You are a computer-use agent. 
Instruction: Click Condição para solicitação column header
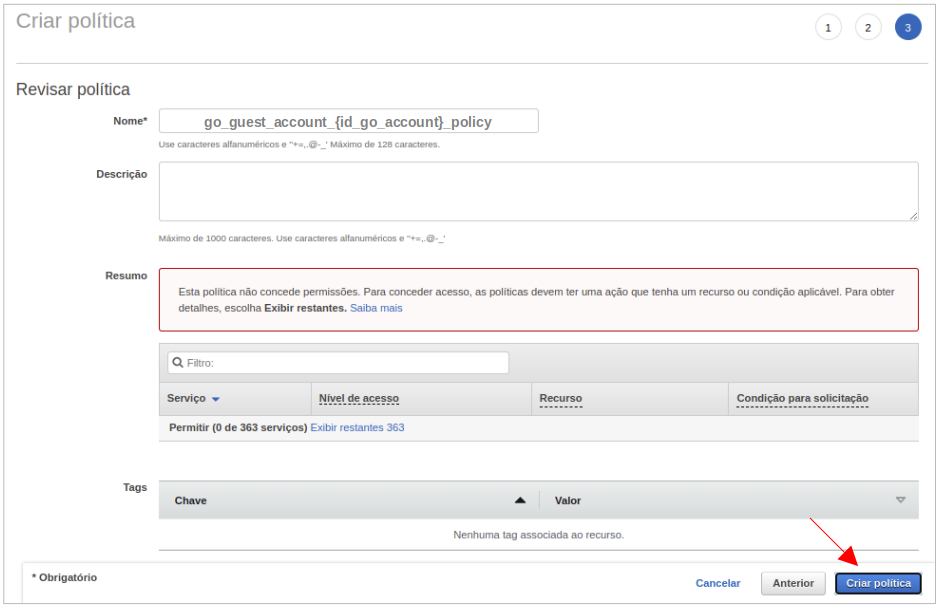point(802,398)
